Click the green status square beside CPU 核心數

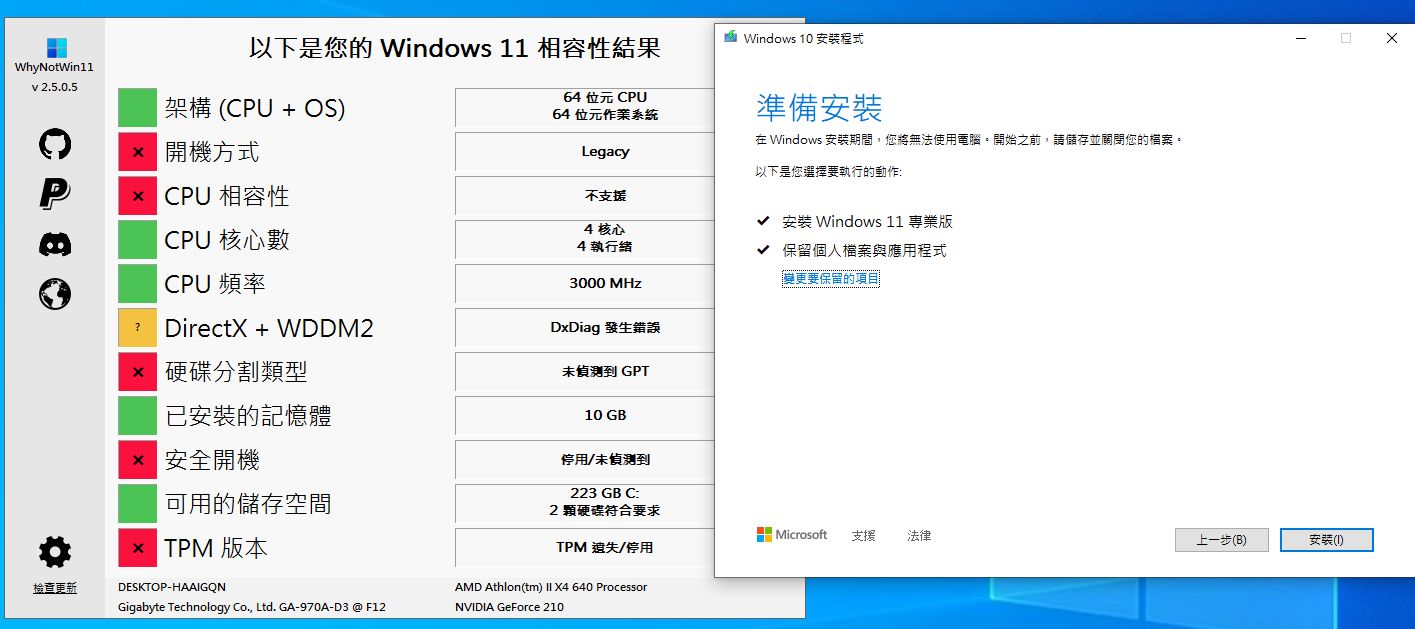137,239
